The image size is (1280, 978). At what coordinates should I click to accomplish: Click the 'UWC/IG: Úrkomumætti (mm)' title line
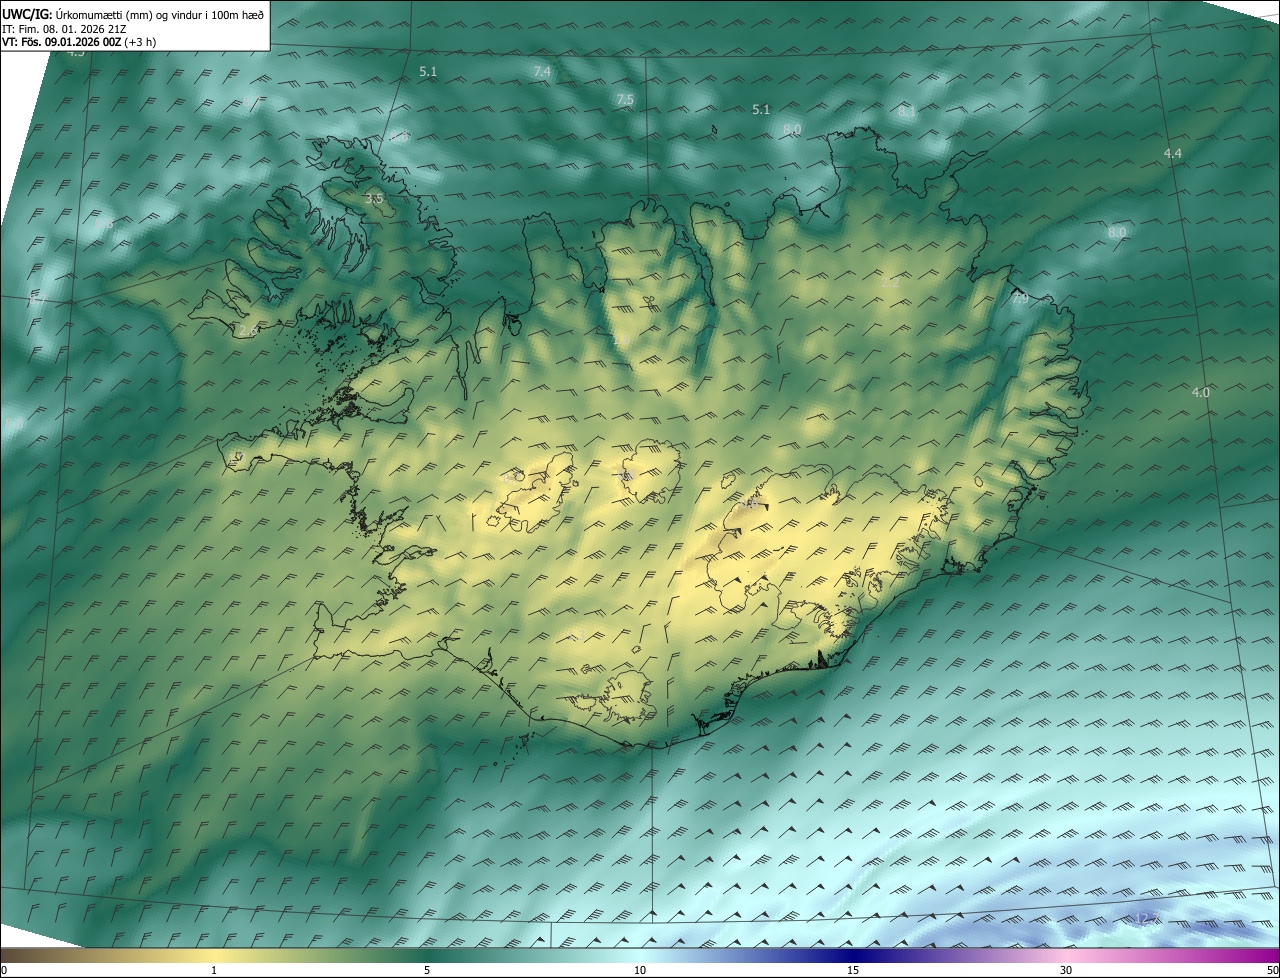(x=133, y=14)
